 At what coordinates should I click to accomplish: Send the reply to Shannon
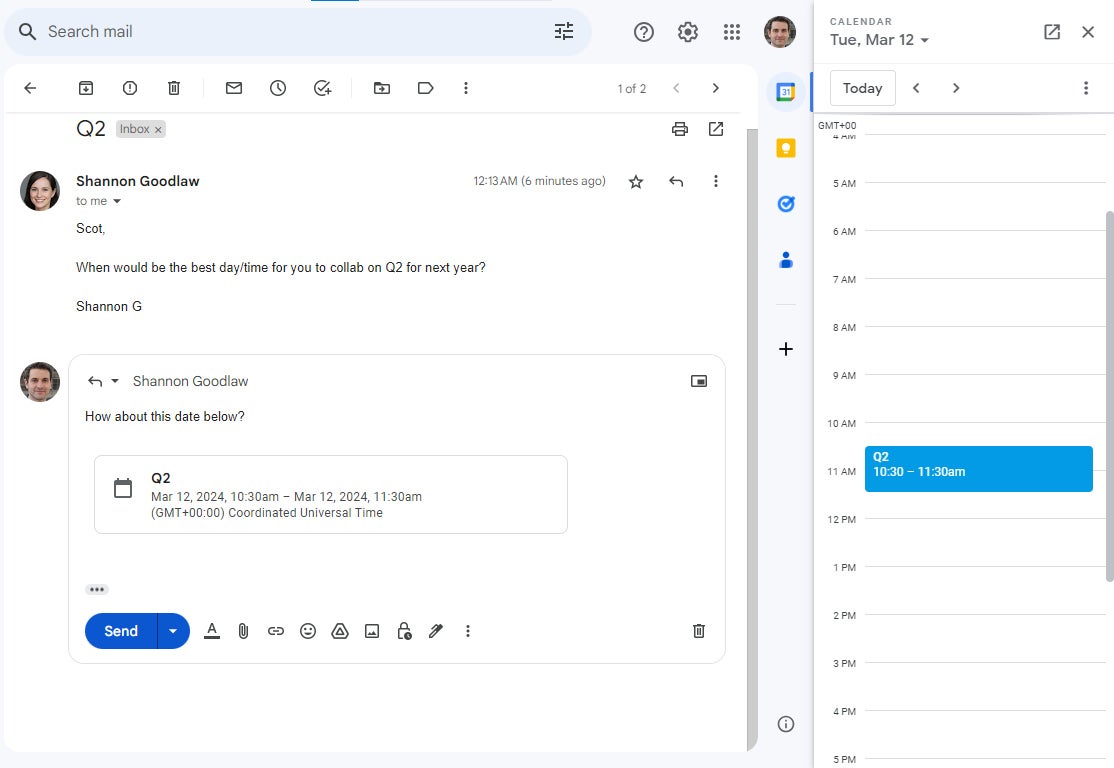(121, 631)
